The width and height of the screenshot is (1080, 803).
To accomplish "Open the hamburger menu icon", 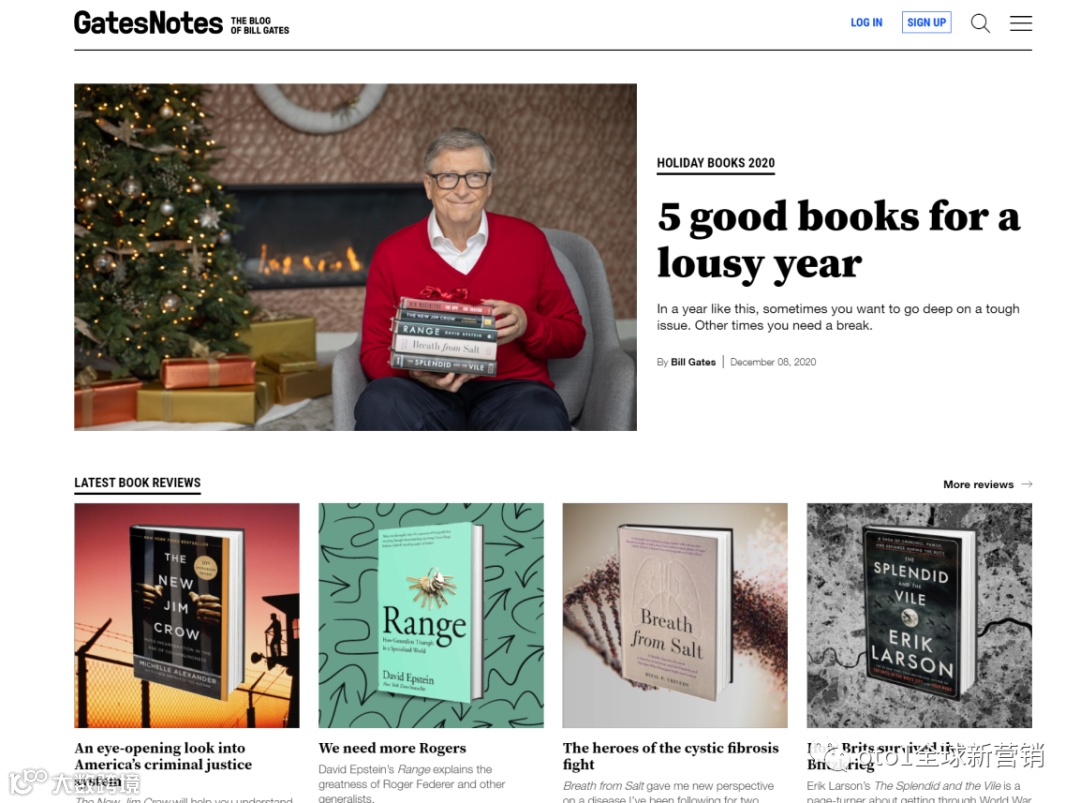I will [1021, 23].
